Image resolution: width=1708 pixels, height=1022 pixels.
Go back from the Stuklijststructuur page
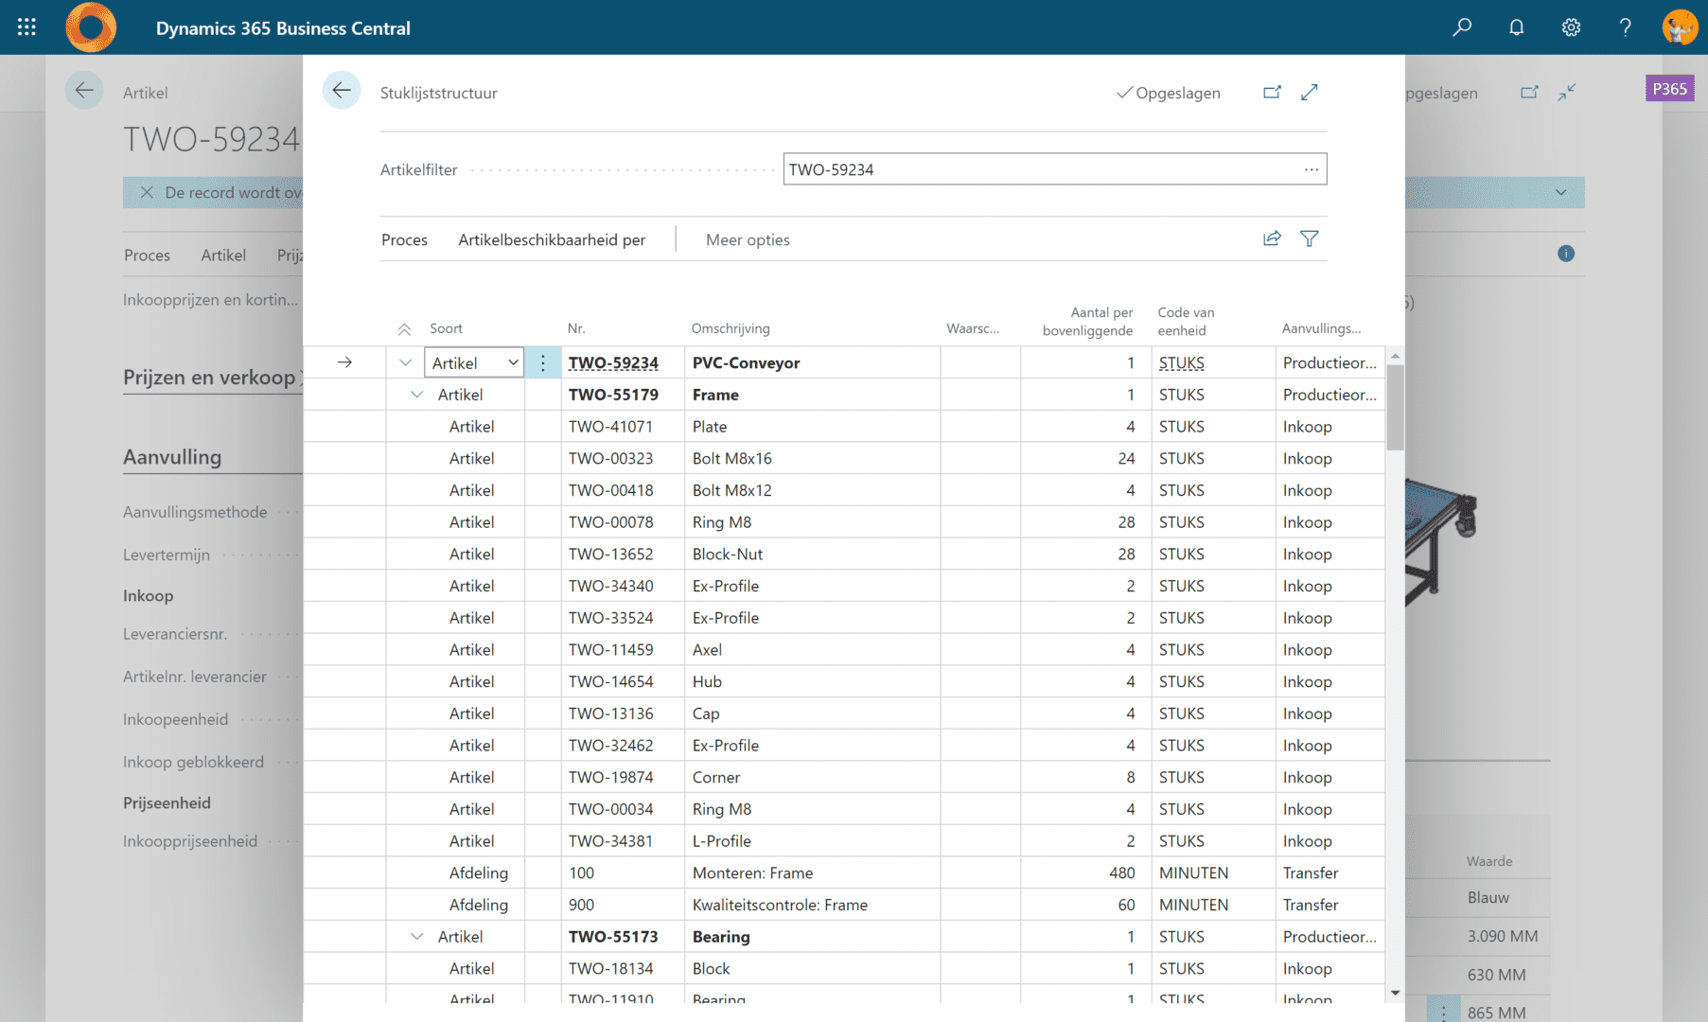point(341,91)
